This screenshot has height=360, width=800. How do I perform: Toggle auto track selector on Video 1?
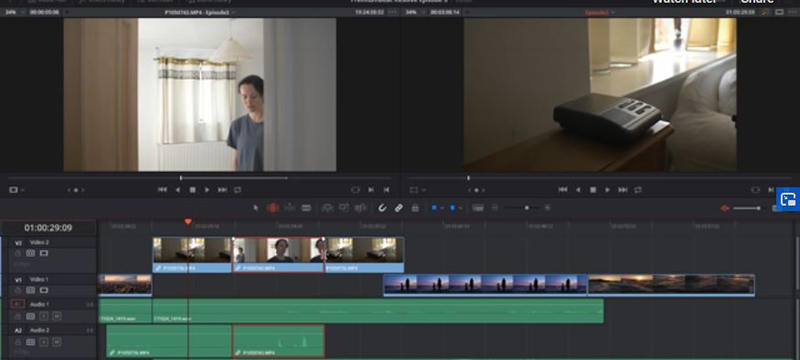(x=31, y=290)
